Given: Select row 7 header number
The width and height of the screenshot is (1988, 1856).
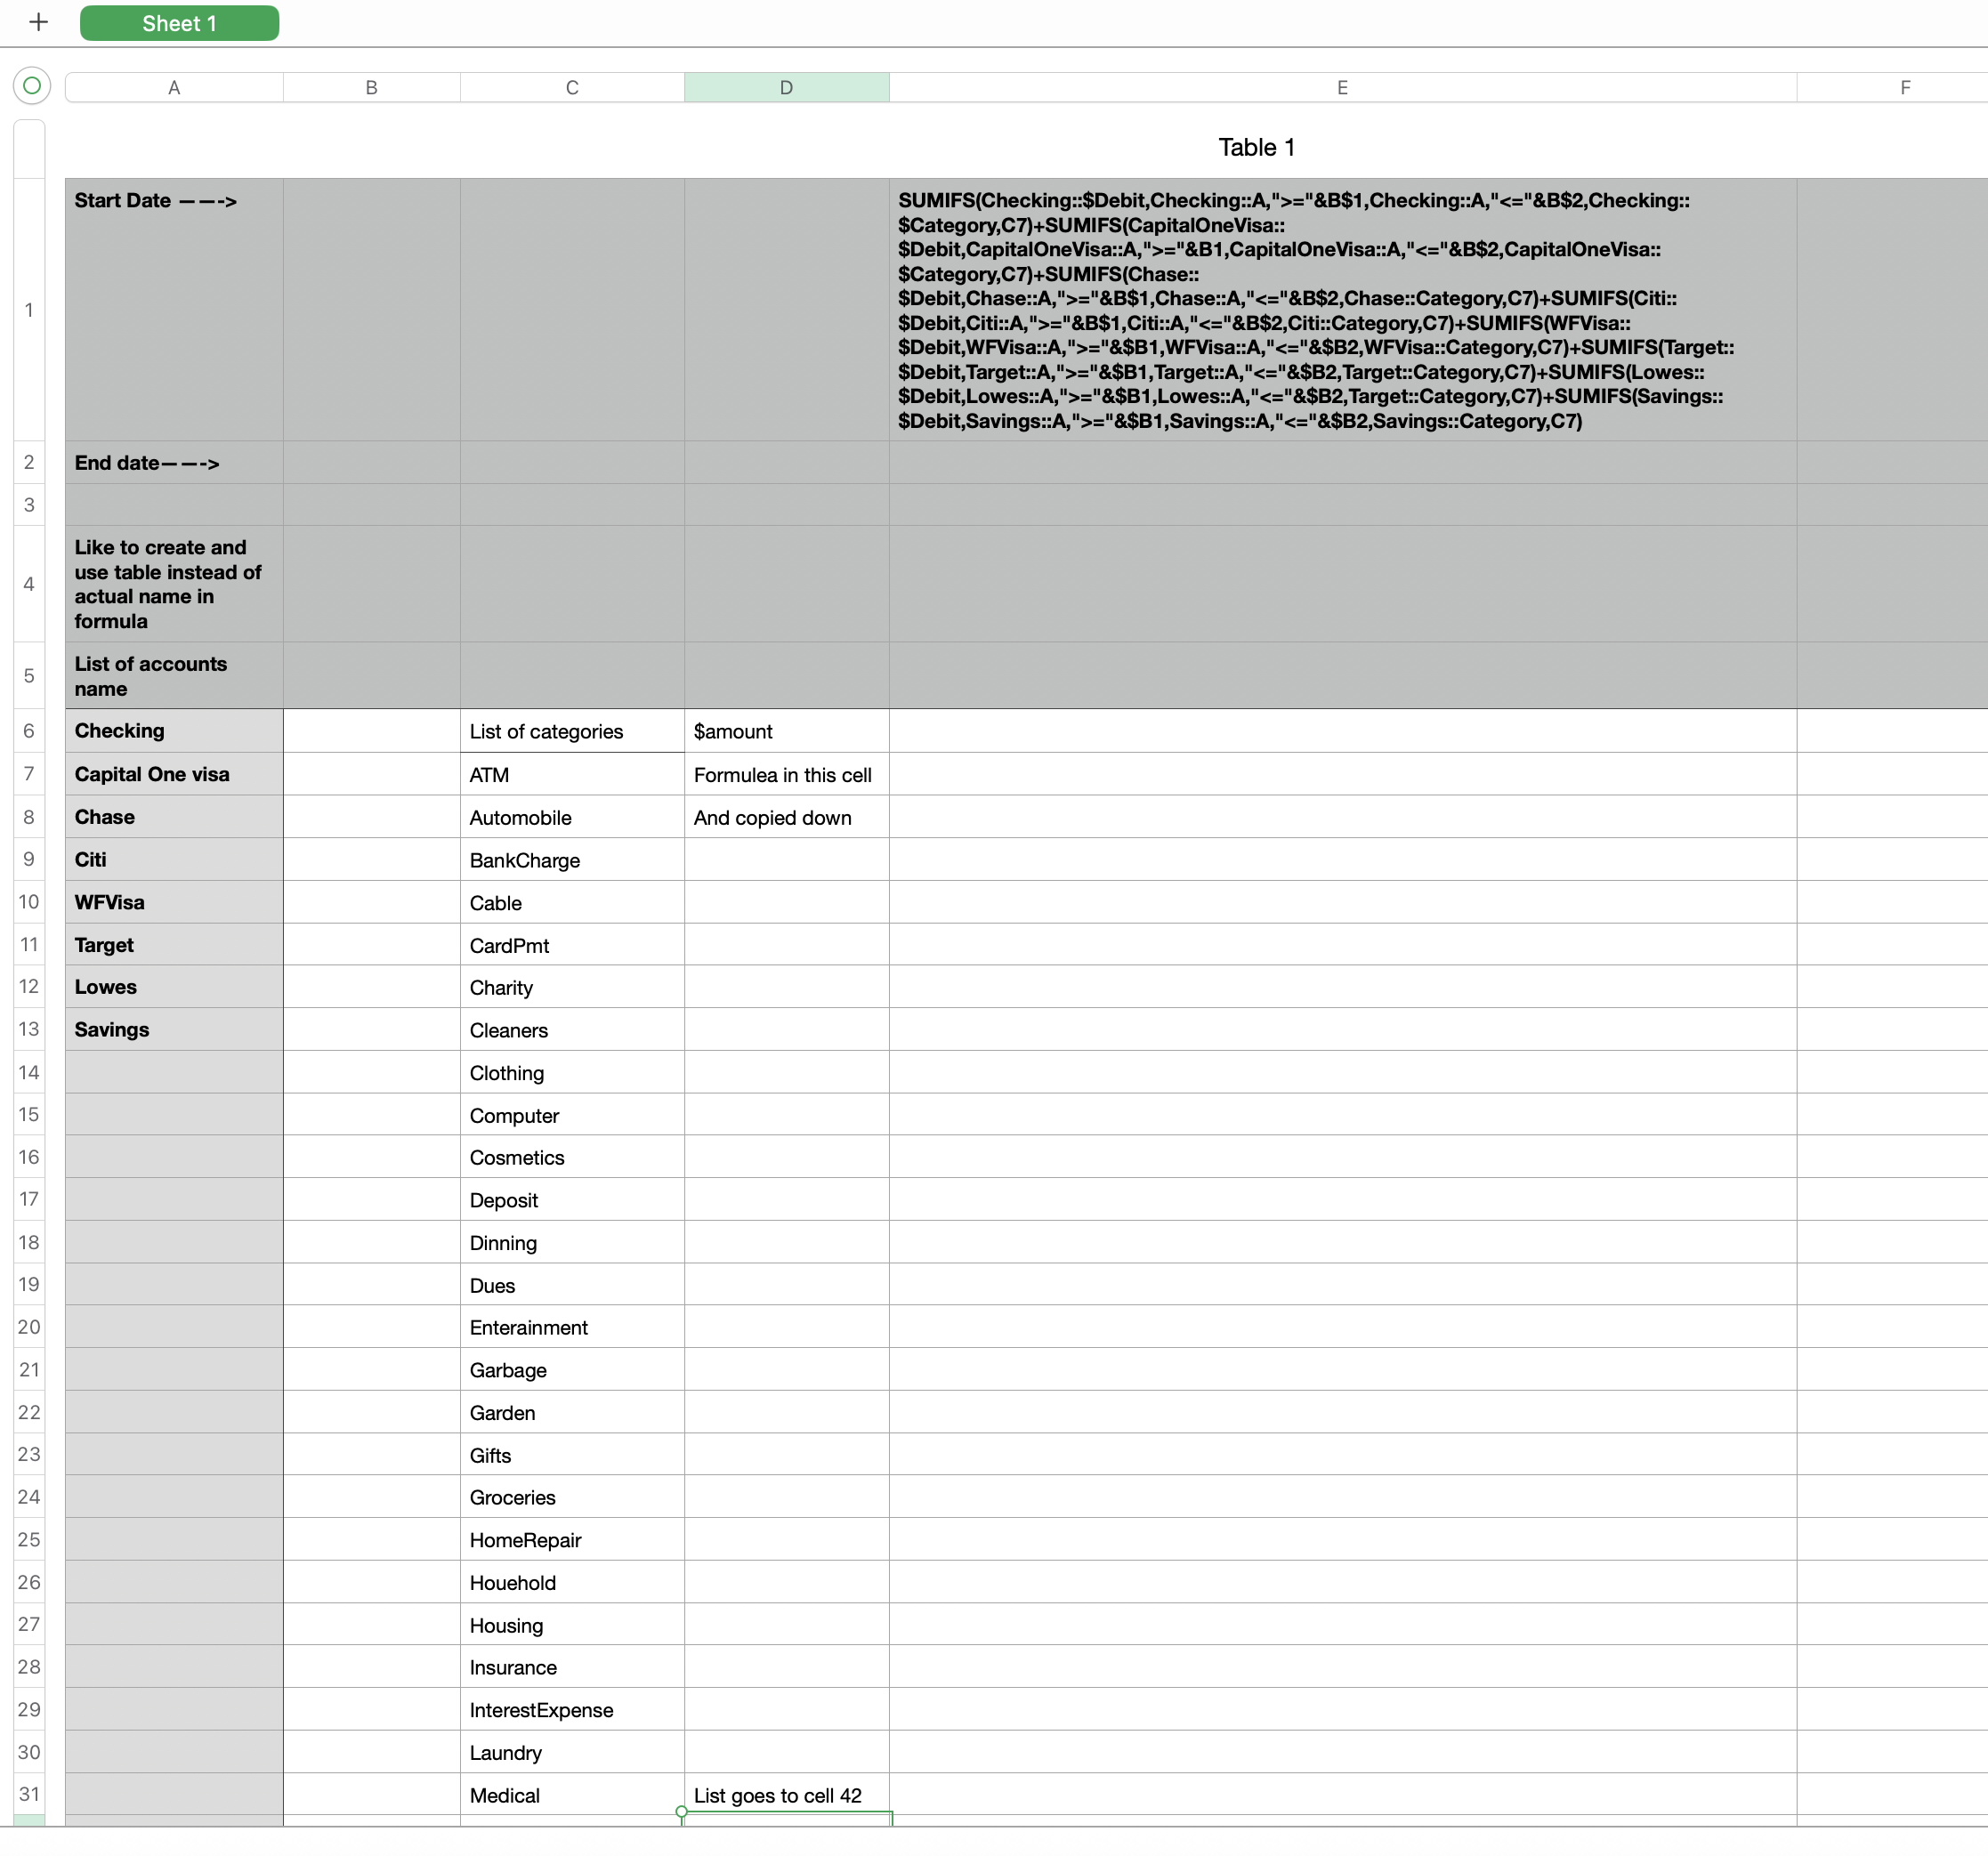Looking at the screenshot, I should [x=29, y=774].
